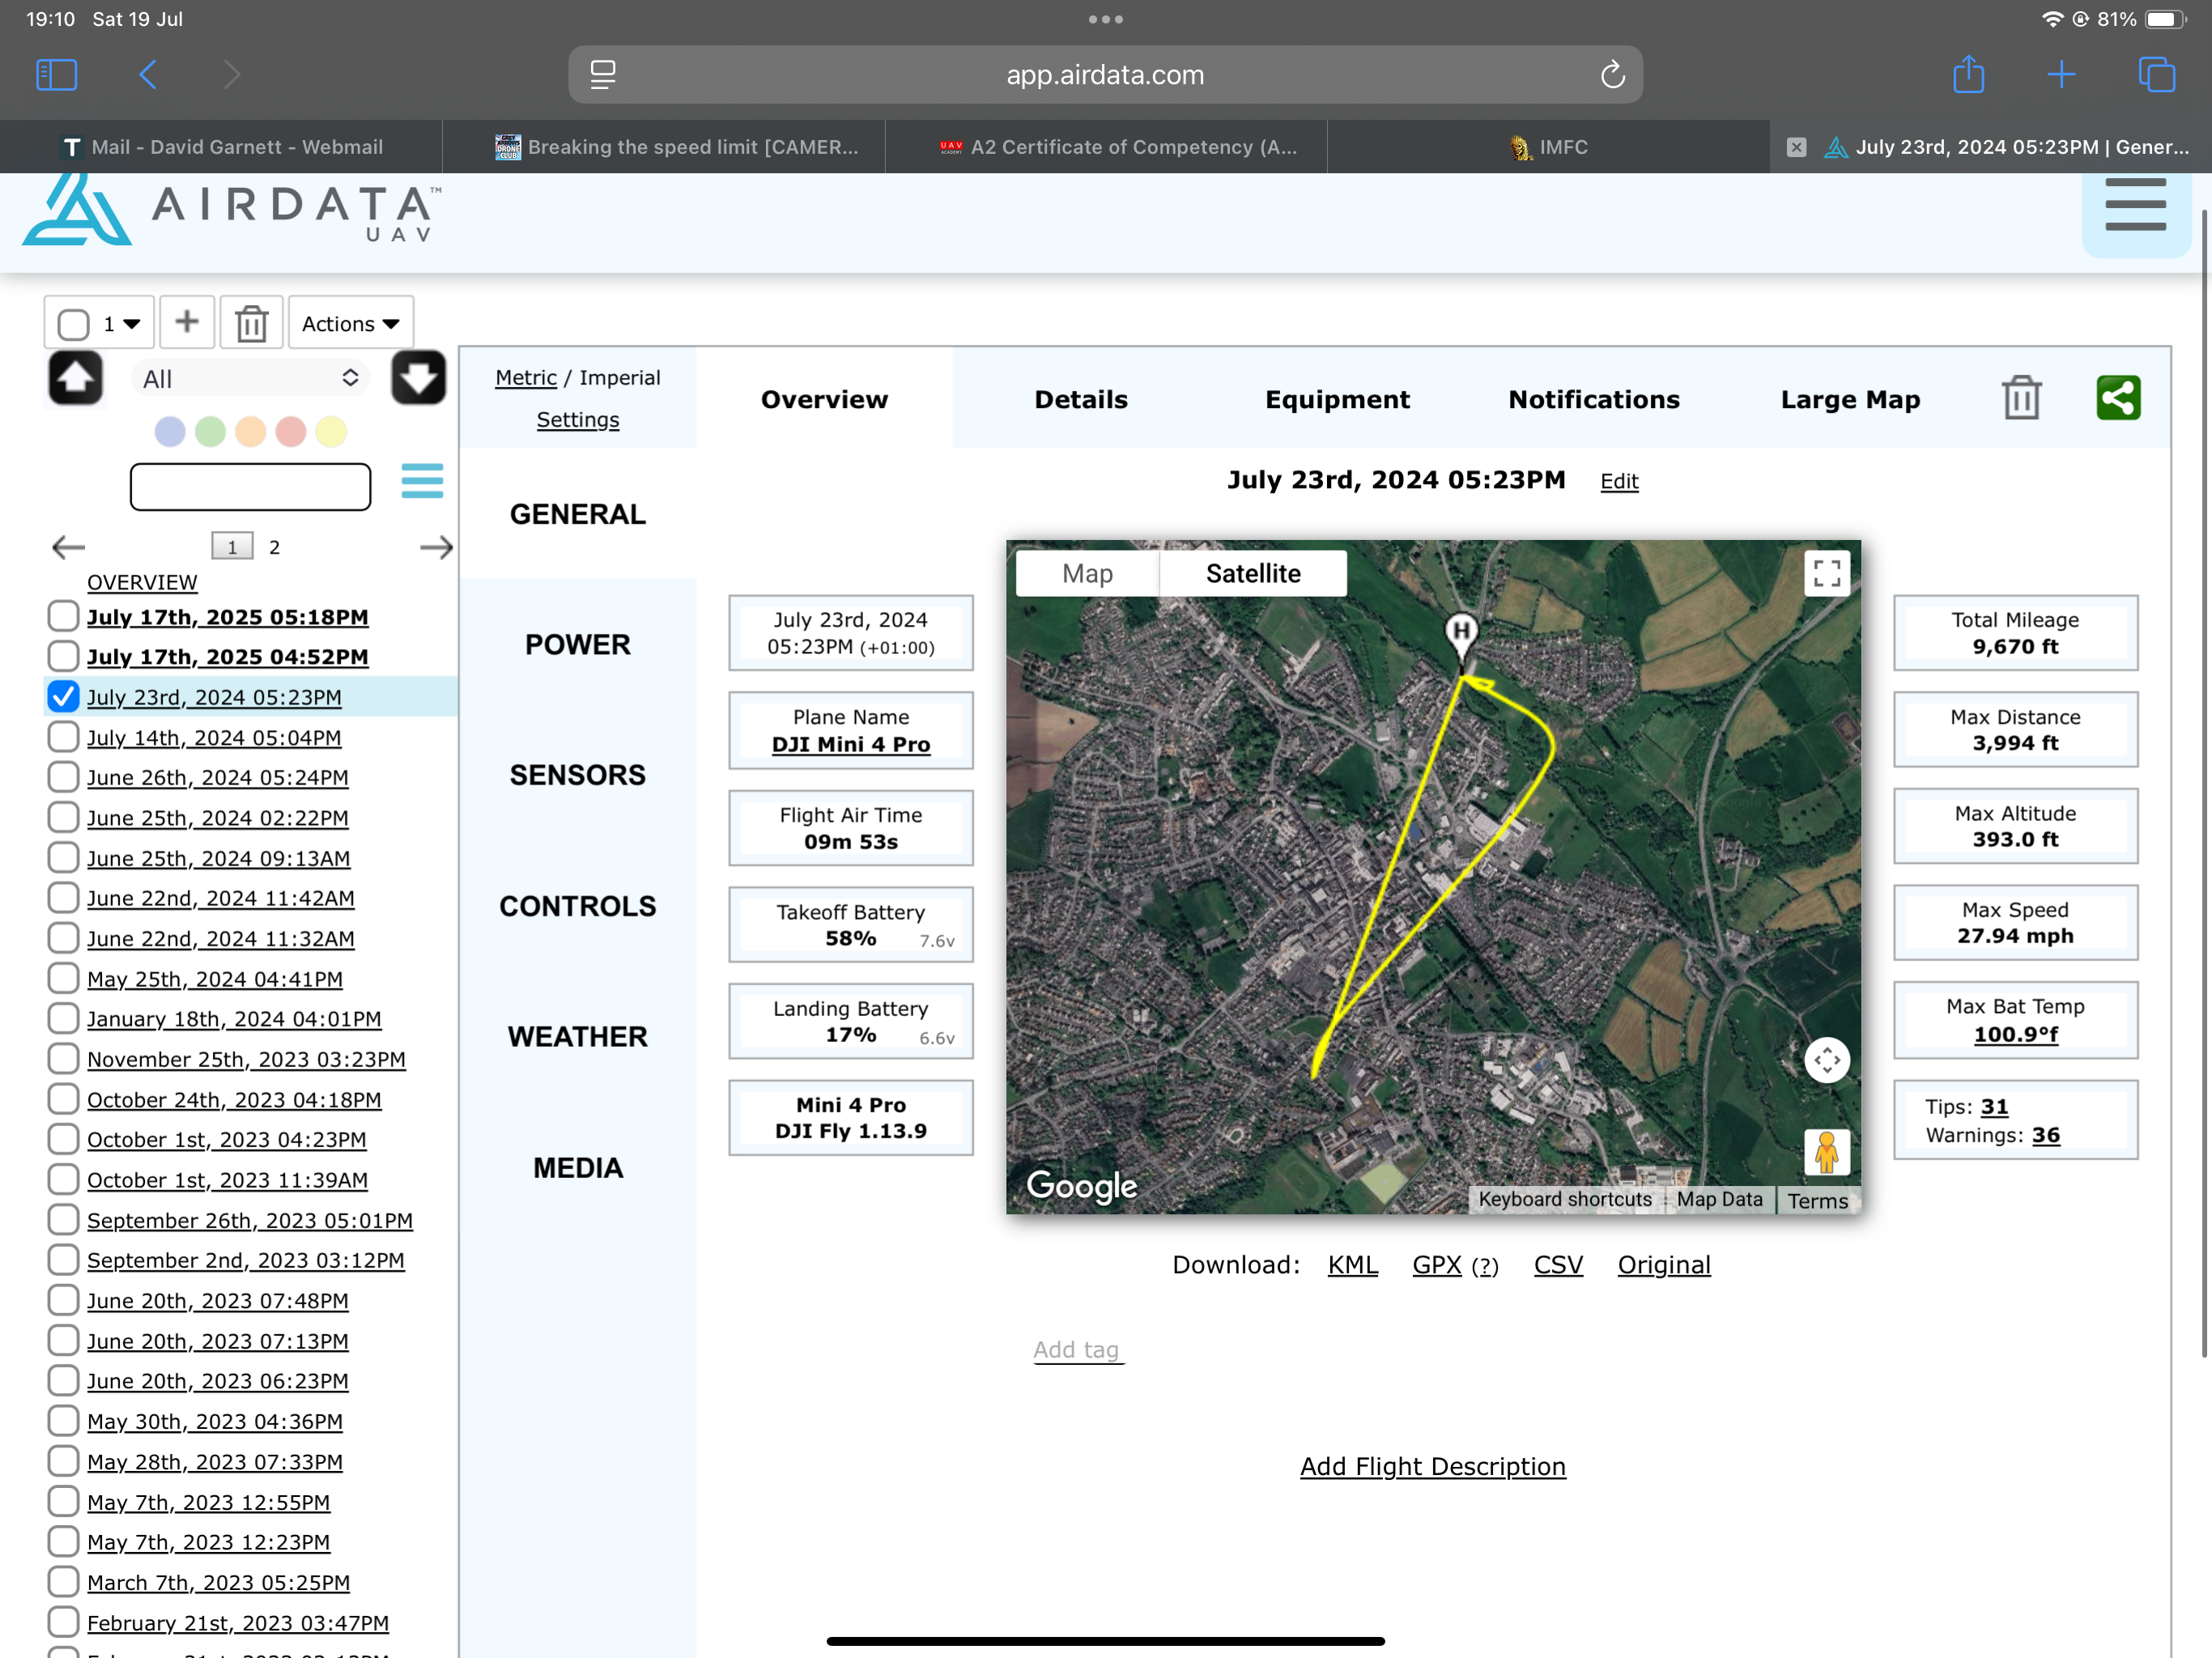The width and height of the screenshot is (2212, 1658).
Task: Click the teal list-lines icon by search box
Action: pyautogui.click(x=422, y=481)
